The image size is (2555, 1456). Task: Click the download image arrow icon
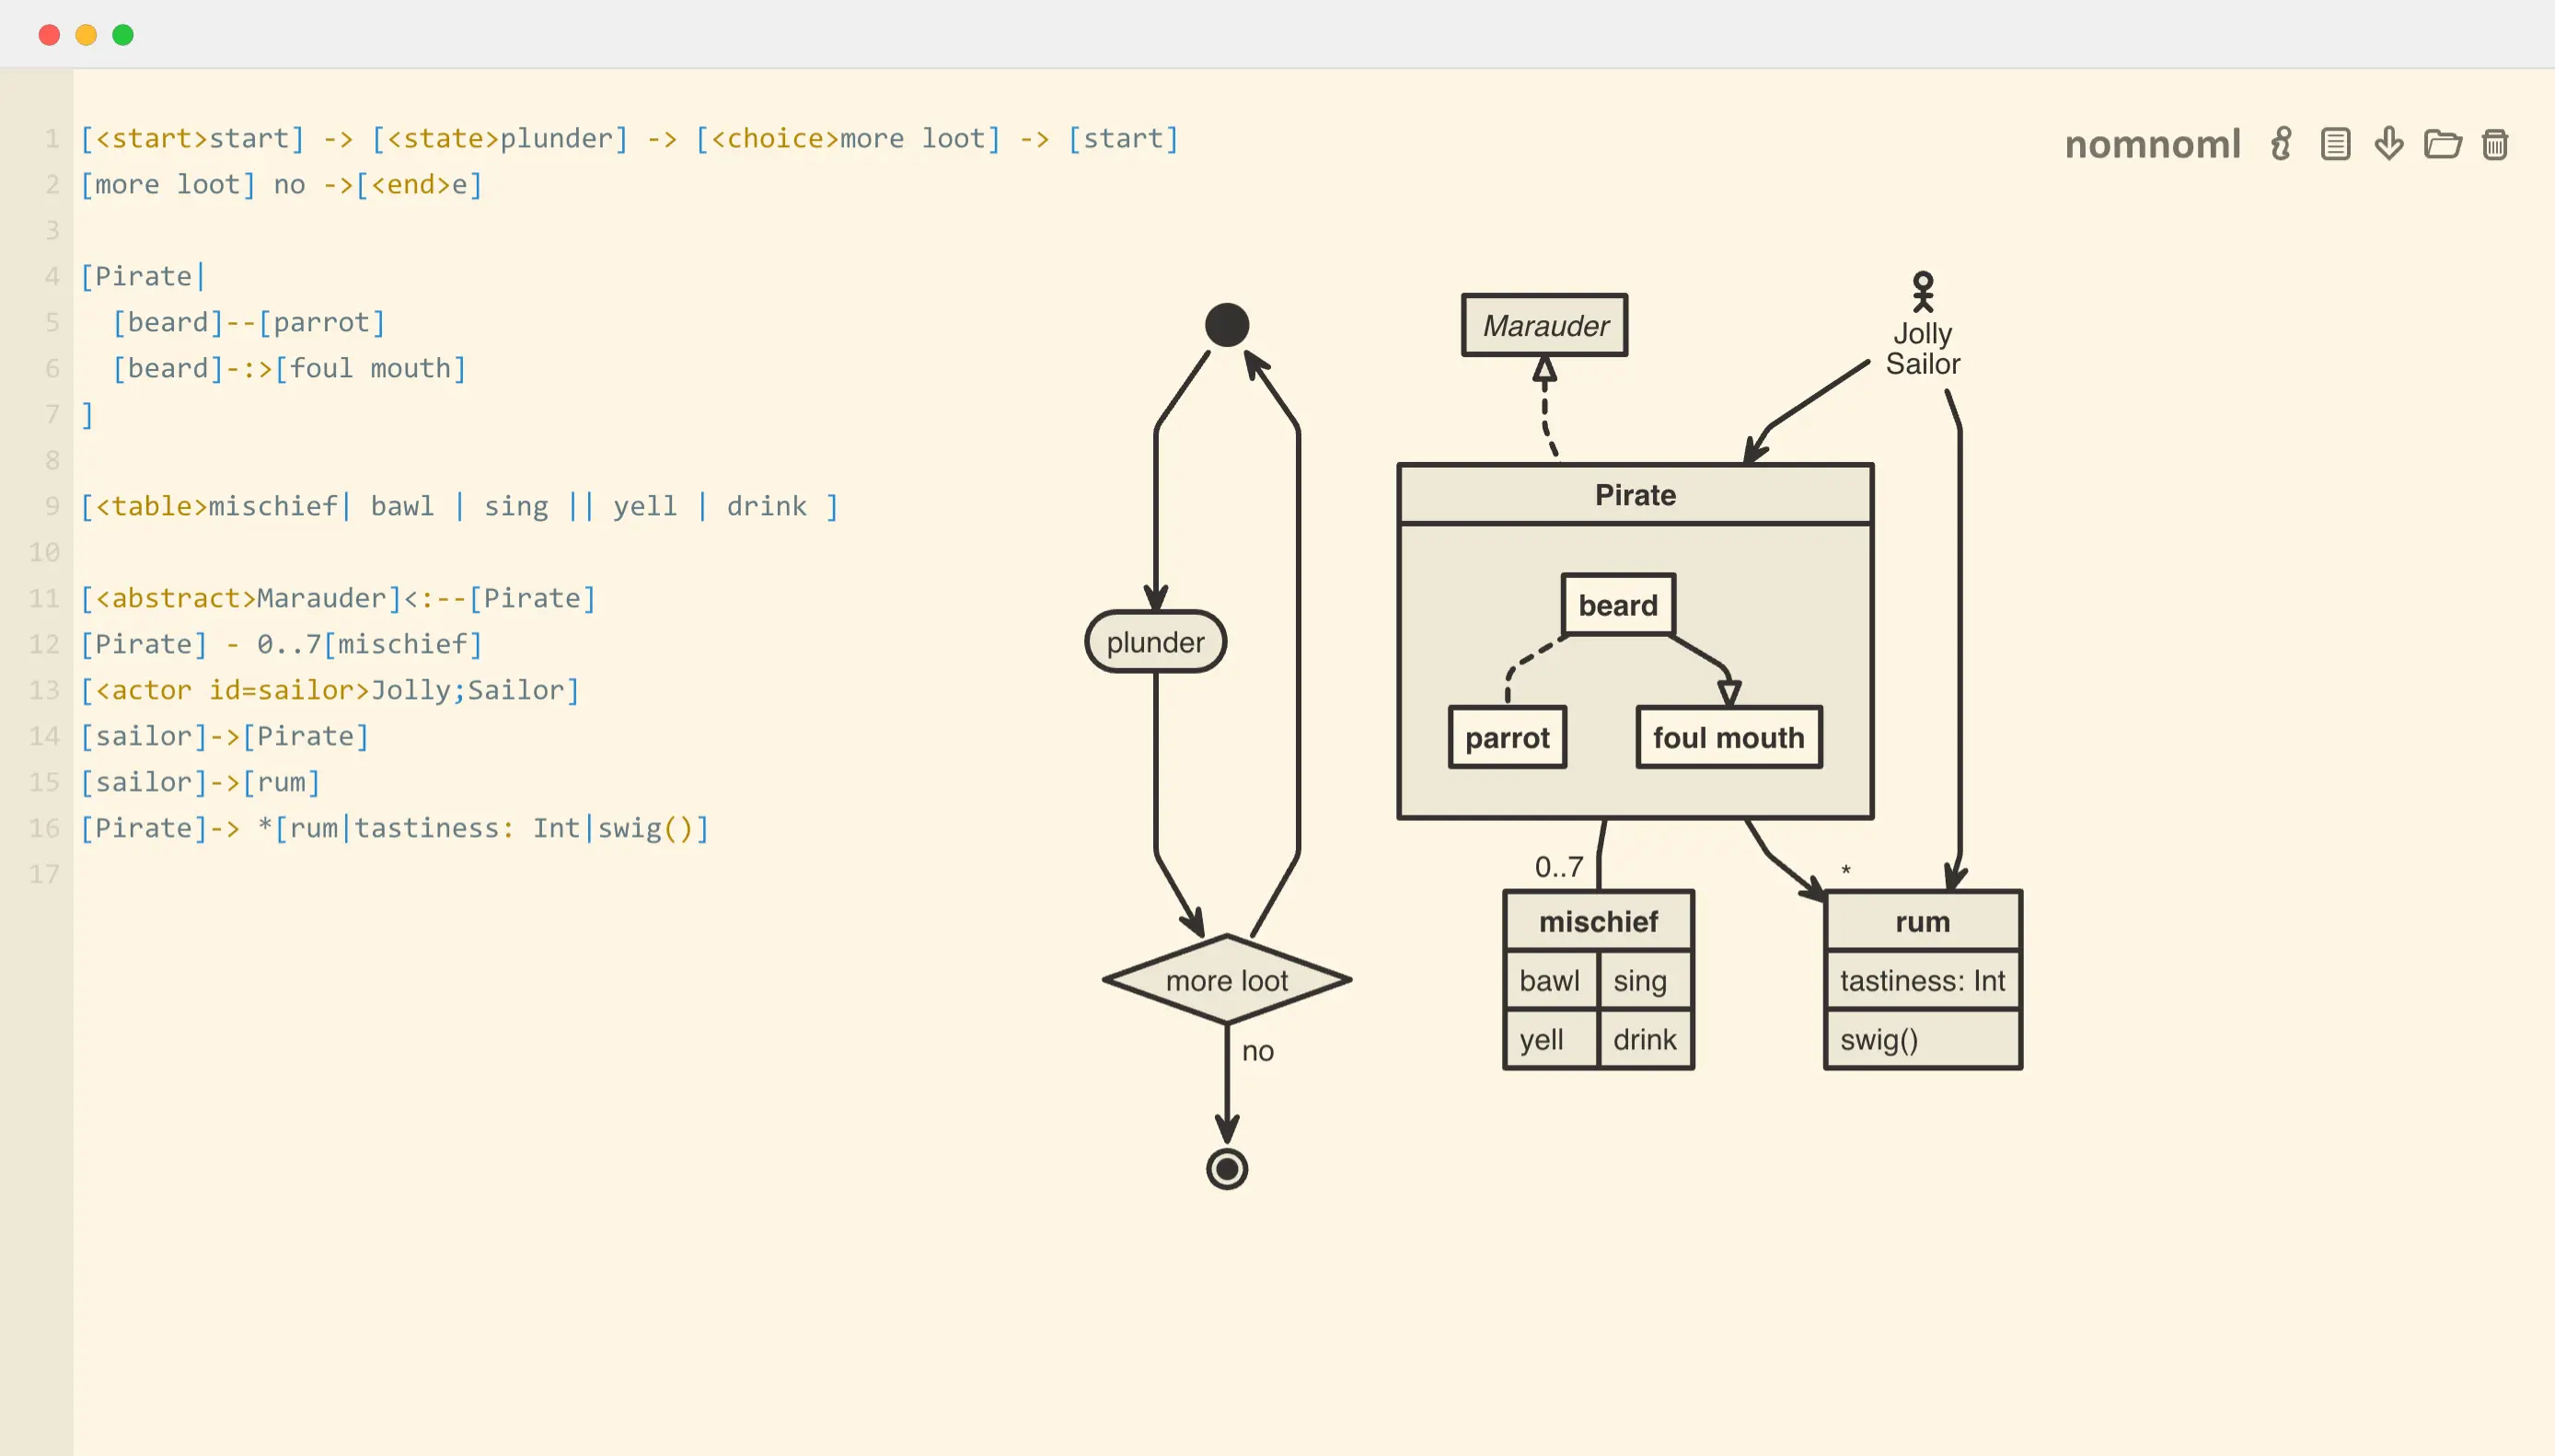point(2389,144)
